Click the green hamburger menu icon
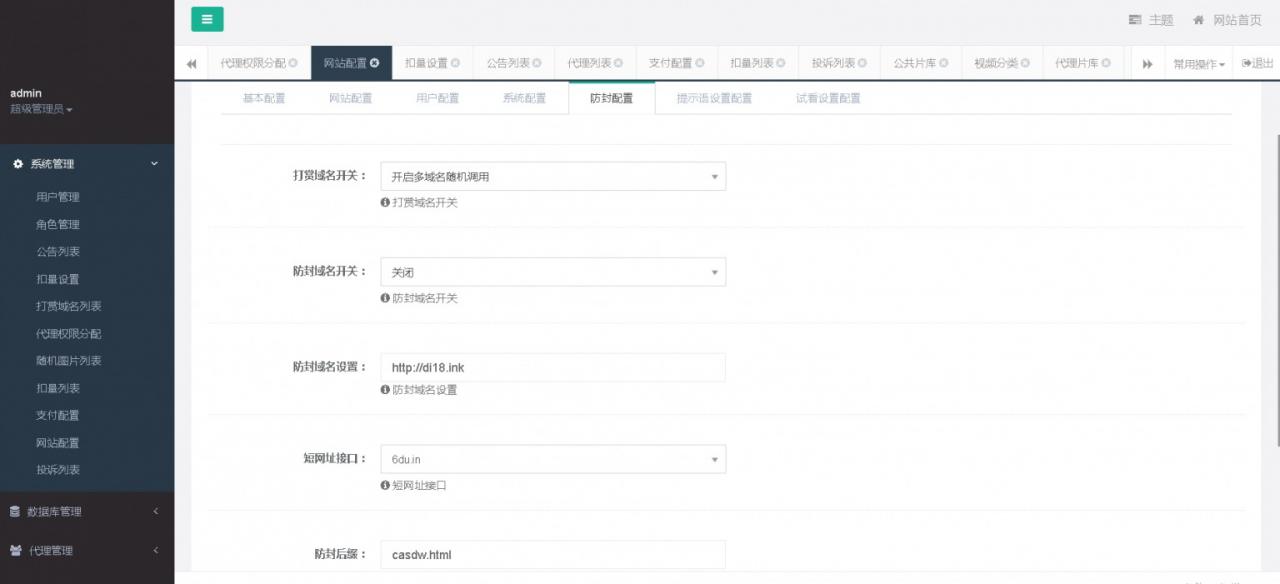The width and height of the screenshot is (1280, 584). (x=207, y=19)
